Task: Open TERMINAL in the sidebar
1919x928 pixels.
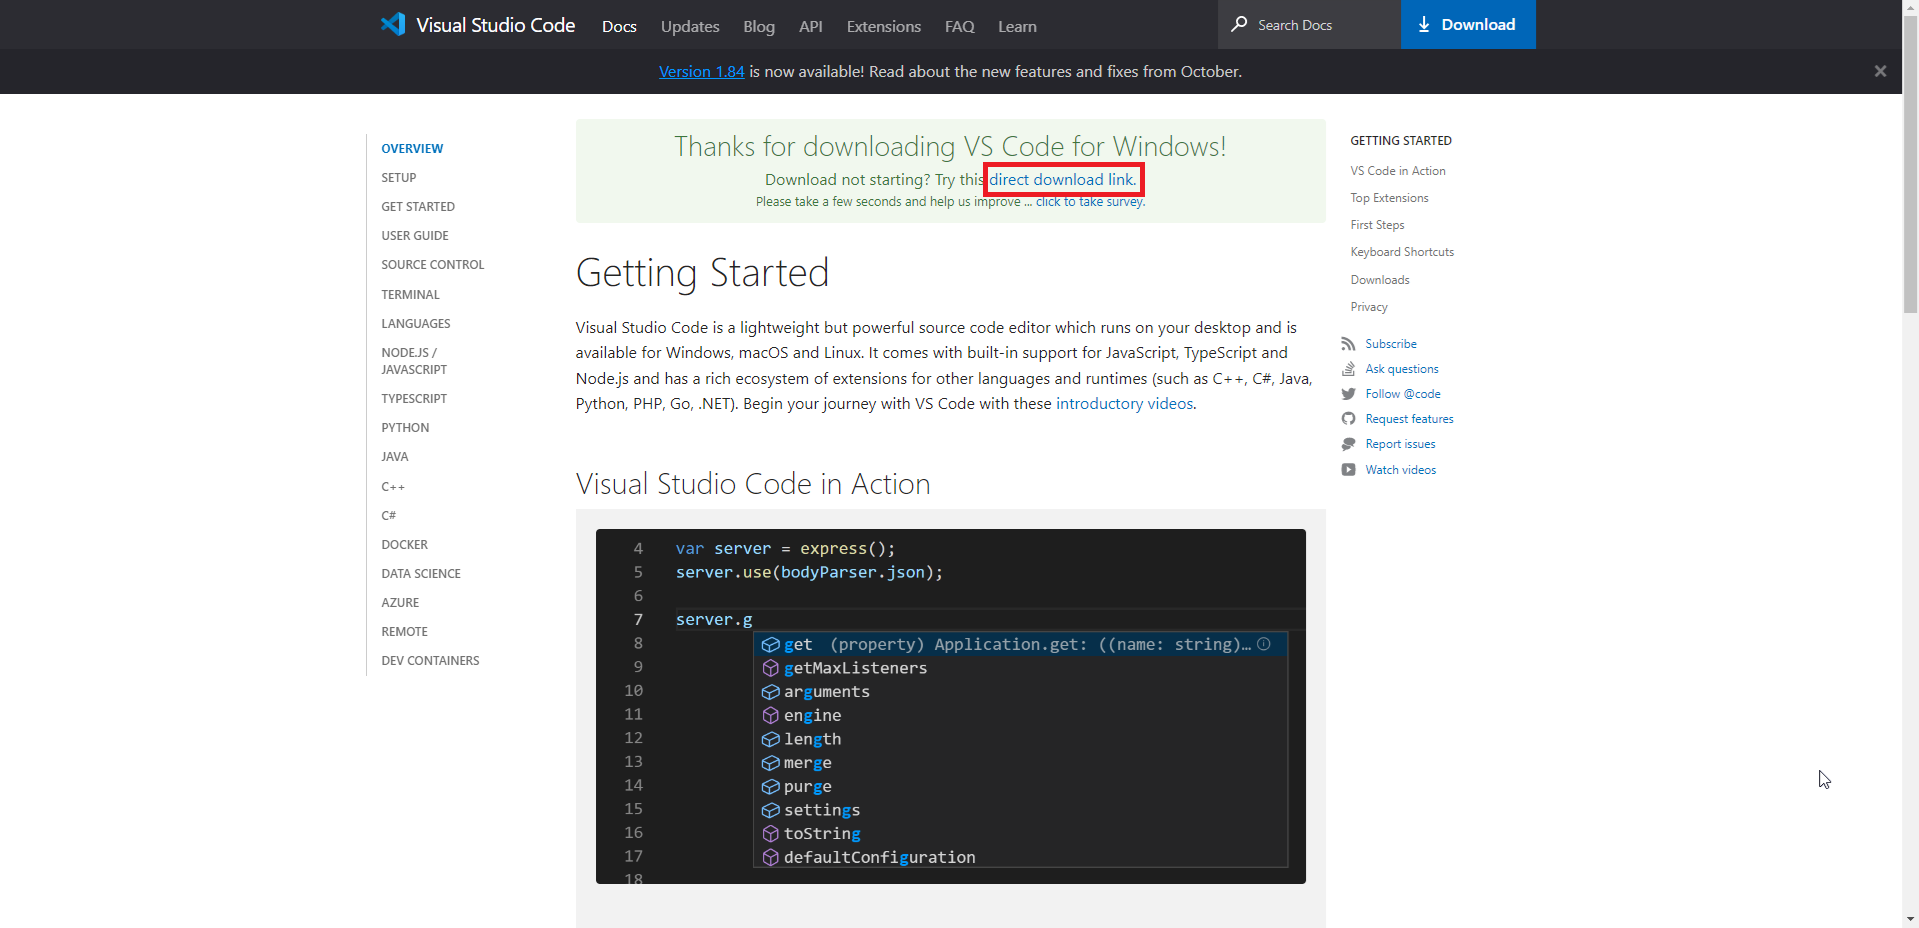Action: pyautogui.click(x=410, y=295)
